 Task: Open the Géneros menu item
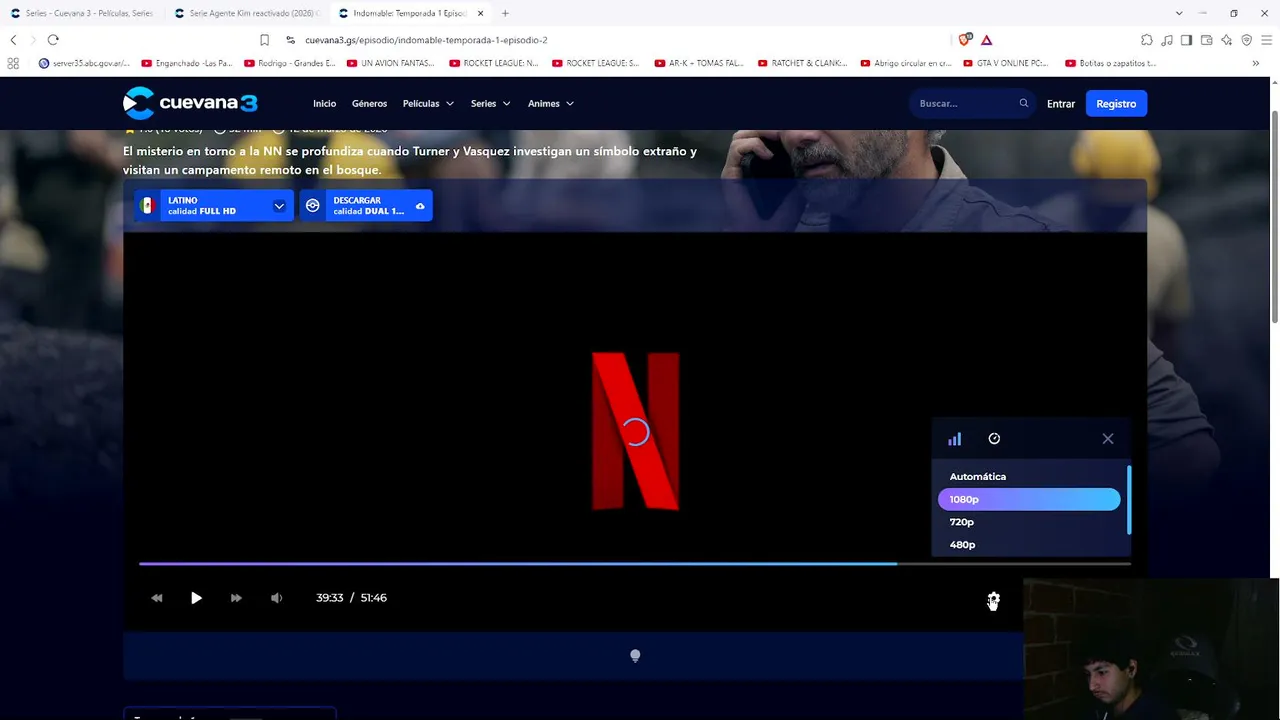coord(369,104)
